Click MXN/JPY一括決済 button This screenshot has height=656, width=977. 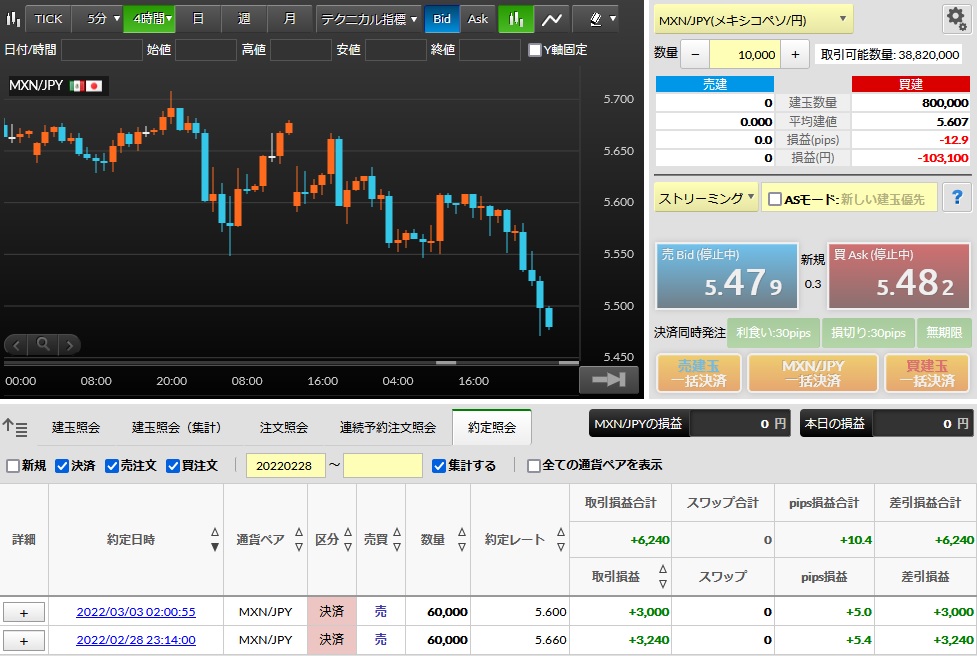(x=813, y=373)
